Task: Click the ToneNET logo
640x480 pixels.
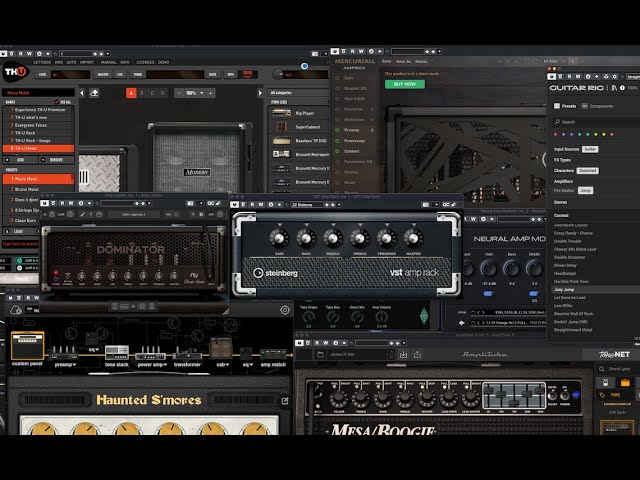Action: (x=614, y=354)
